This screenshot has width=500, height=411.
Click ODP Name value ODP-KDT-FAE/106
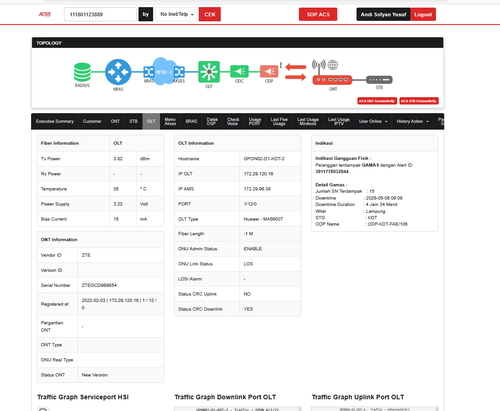(x=387, y=224)
